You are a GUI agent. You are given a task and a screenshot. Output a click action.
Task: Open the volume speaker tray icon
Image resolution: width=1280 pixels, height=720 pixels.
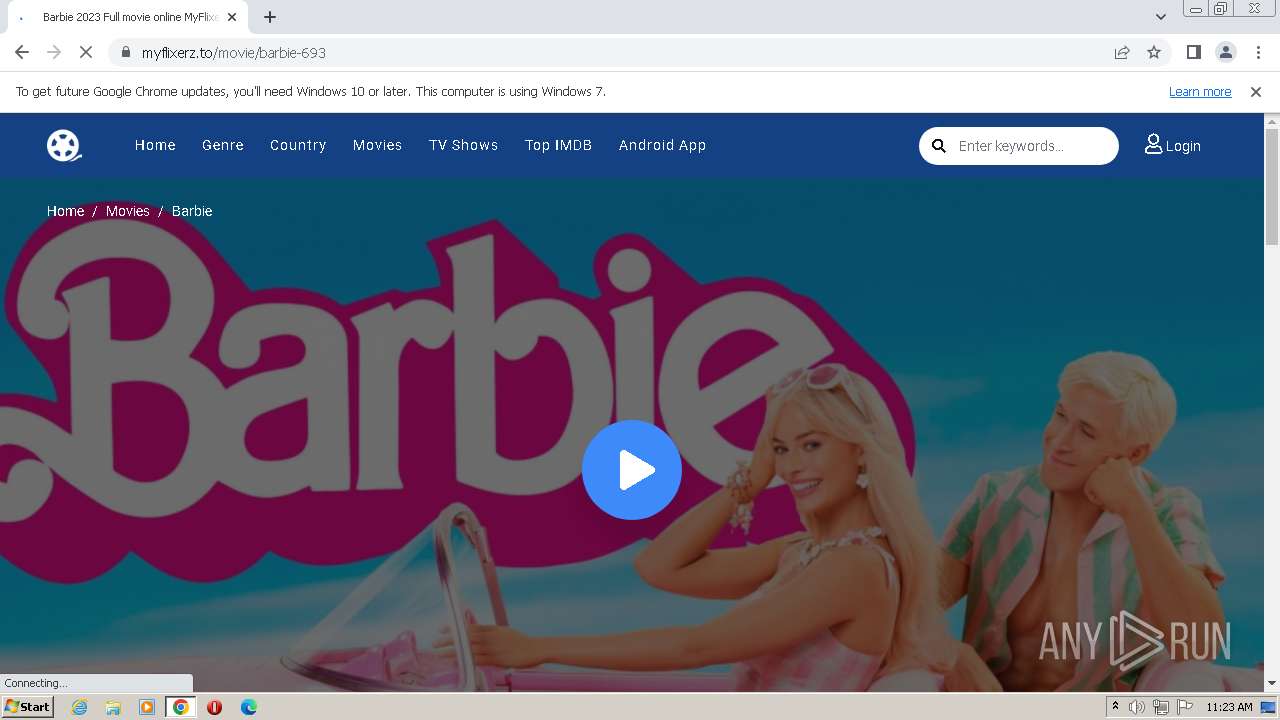pos(1137,707)
